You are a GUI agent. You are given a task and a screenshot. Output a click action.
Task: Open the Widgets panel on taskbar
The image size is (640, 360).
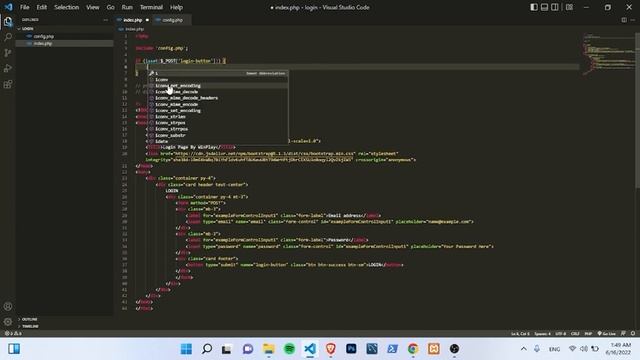(14, 349)
